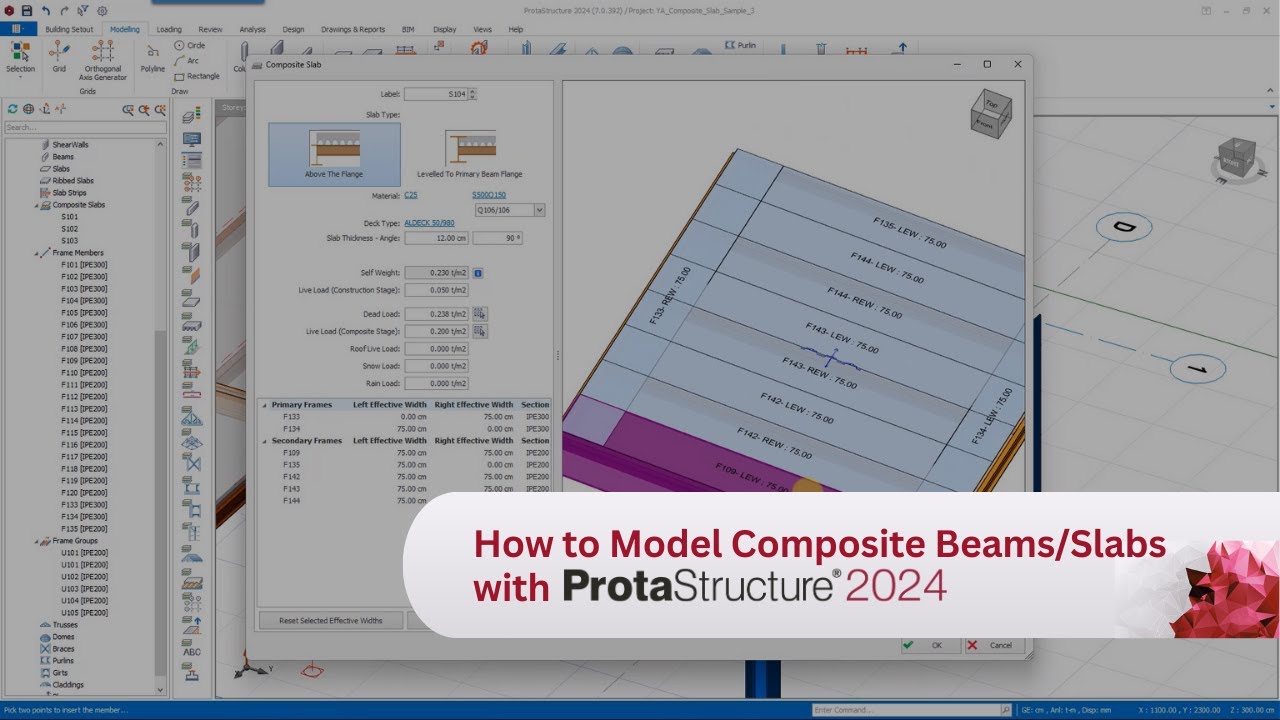Image resolution: width=1280 pixels, height=720 pixels.
Task: Open settings gear in quick access toolbar
Action: point(101,10)
